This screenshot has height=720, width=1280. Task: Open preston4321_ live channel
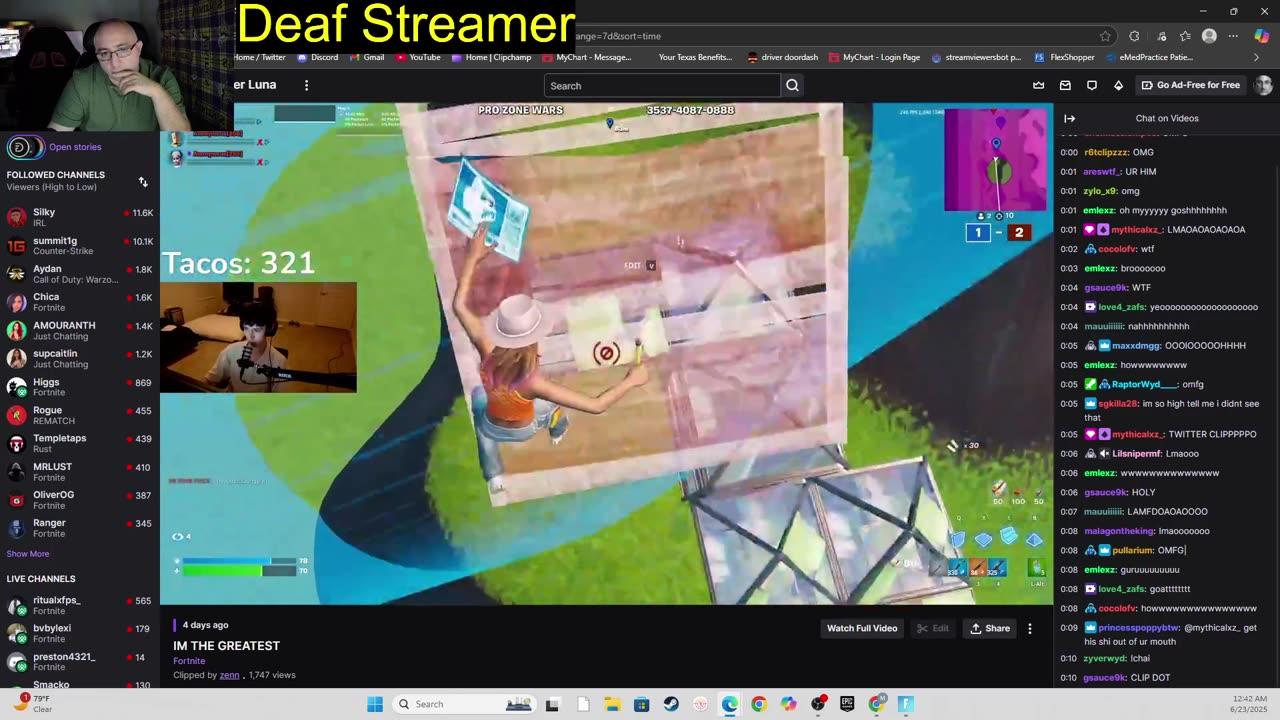[80, 662]
